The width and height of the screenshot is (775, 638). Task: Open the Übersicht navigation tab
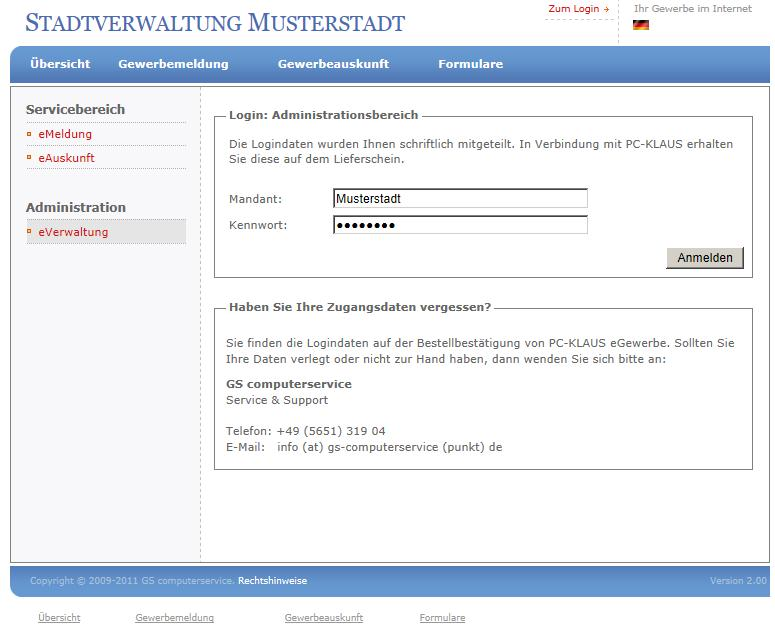pyautogui.click(x=60, y=64)
